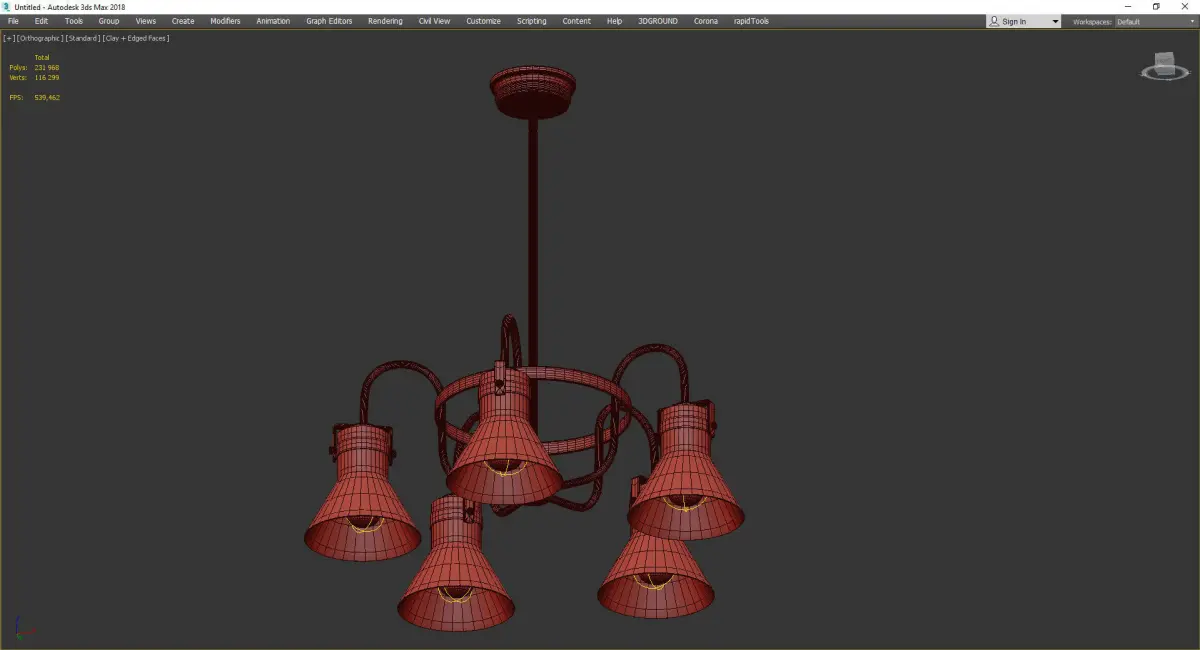
Task: Open the Civil View menu
Action: pyautogui.click(x=434, y=21)
